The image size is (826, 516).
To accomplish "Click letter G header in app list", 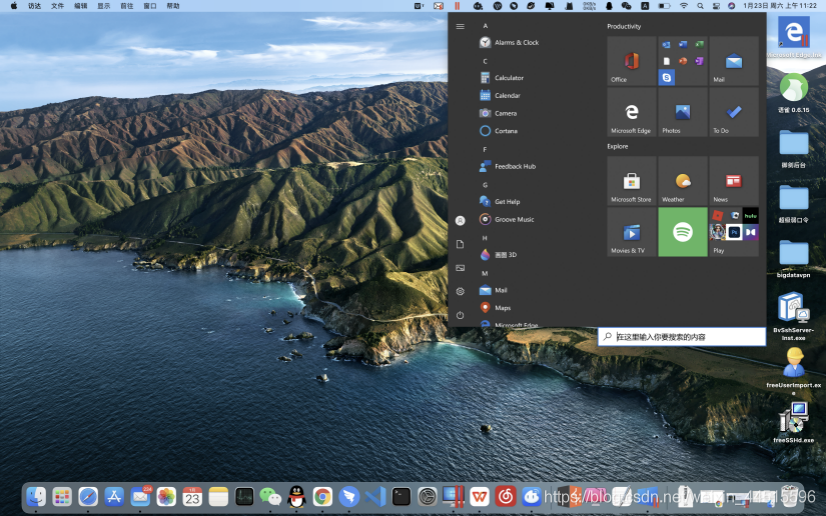I will 485,185.
